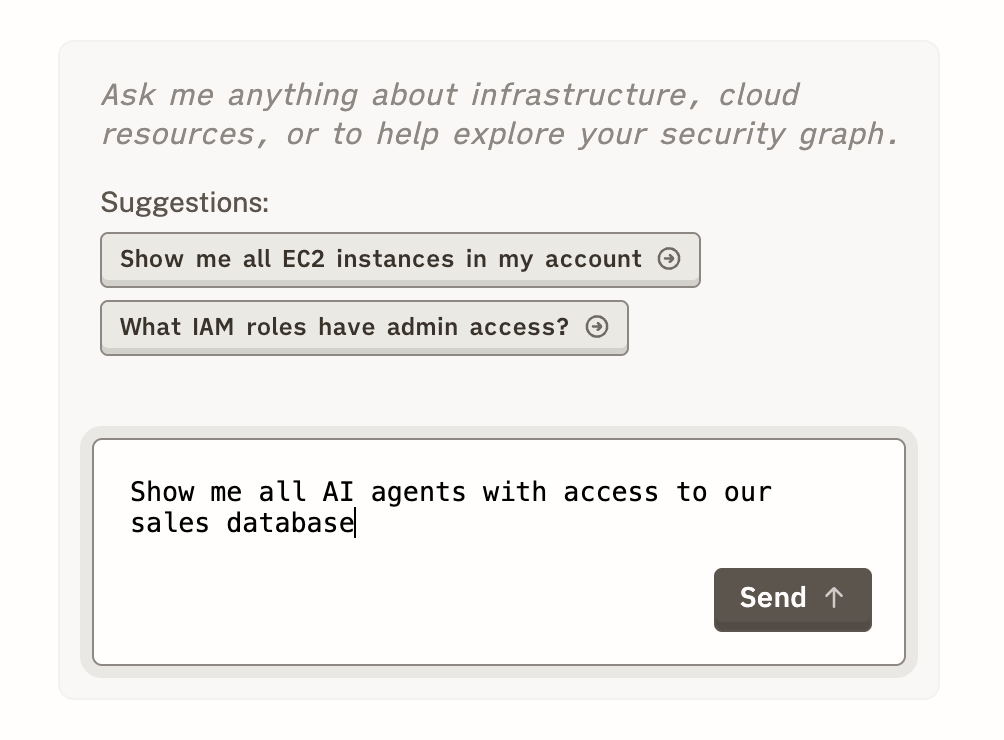Place cursor on "AI" in the typed query
Screen dimensions: 1004x740
[338, 492]
